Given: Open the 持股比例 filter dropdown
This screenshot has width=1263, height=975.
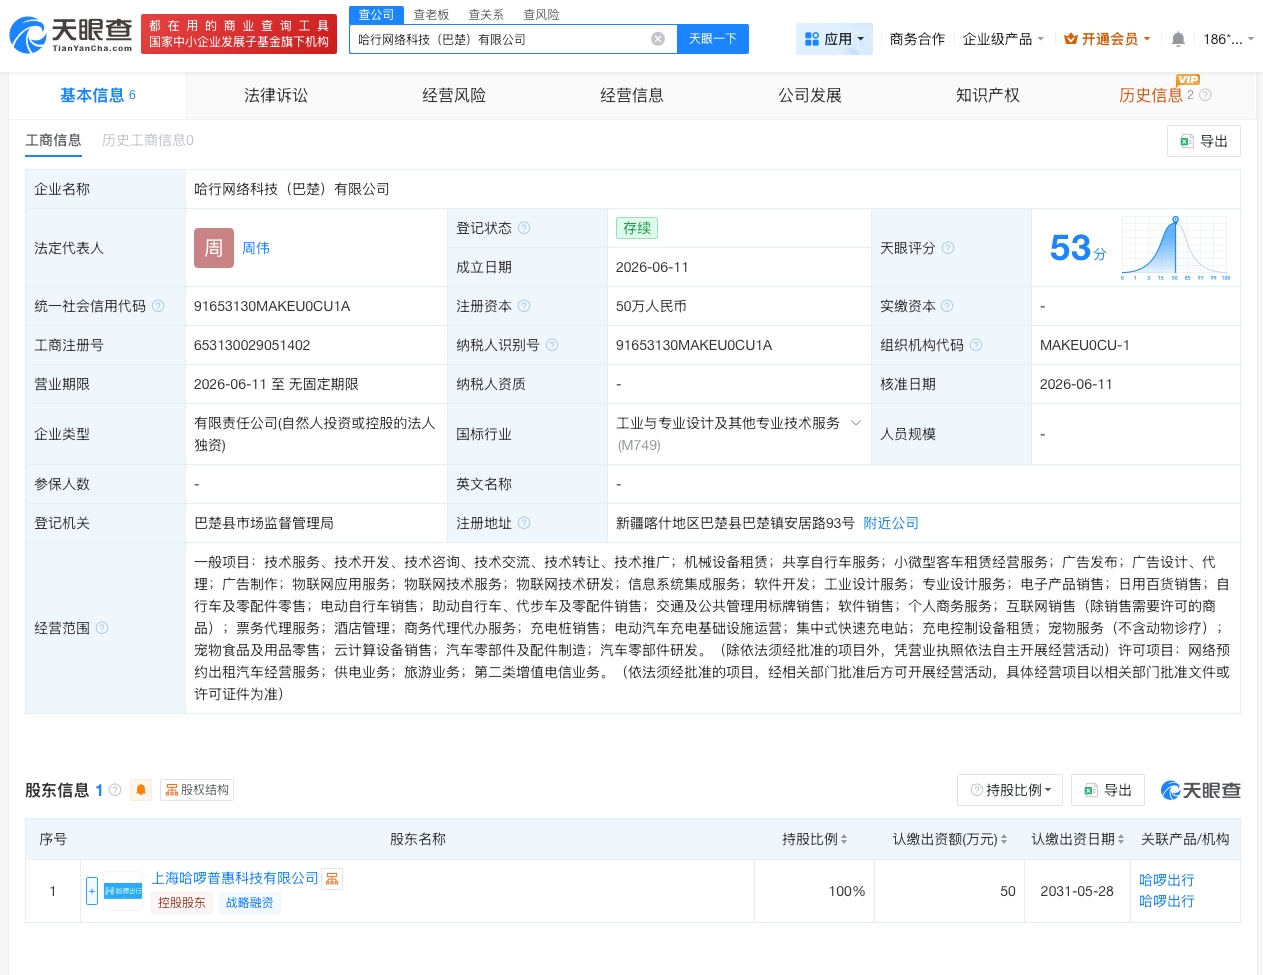Looking at the screenshot, I should (1010, 790).
